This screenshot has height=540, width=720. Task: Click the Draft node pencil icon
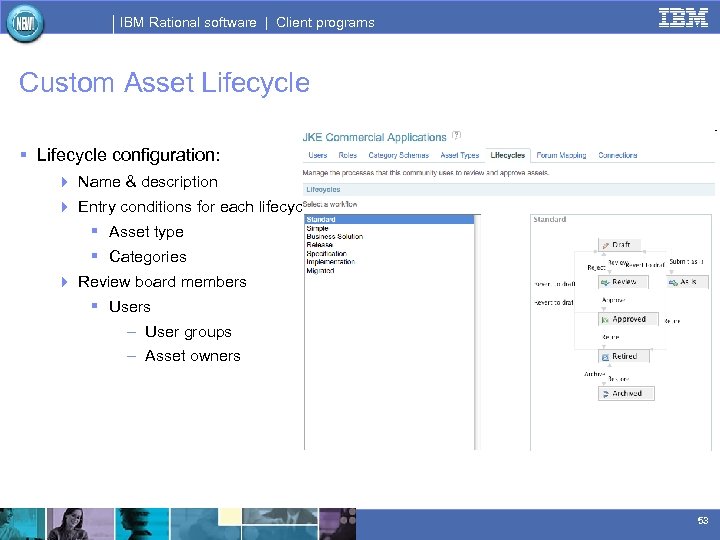click(606, 245)
